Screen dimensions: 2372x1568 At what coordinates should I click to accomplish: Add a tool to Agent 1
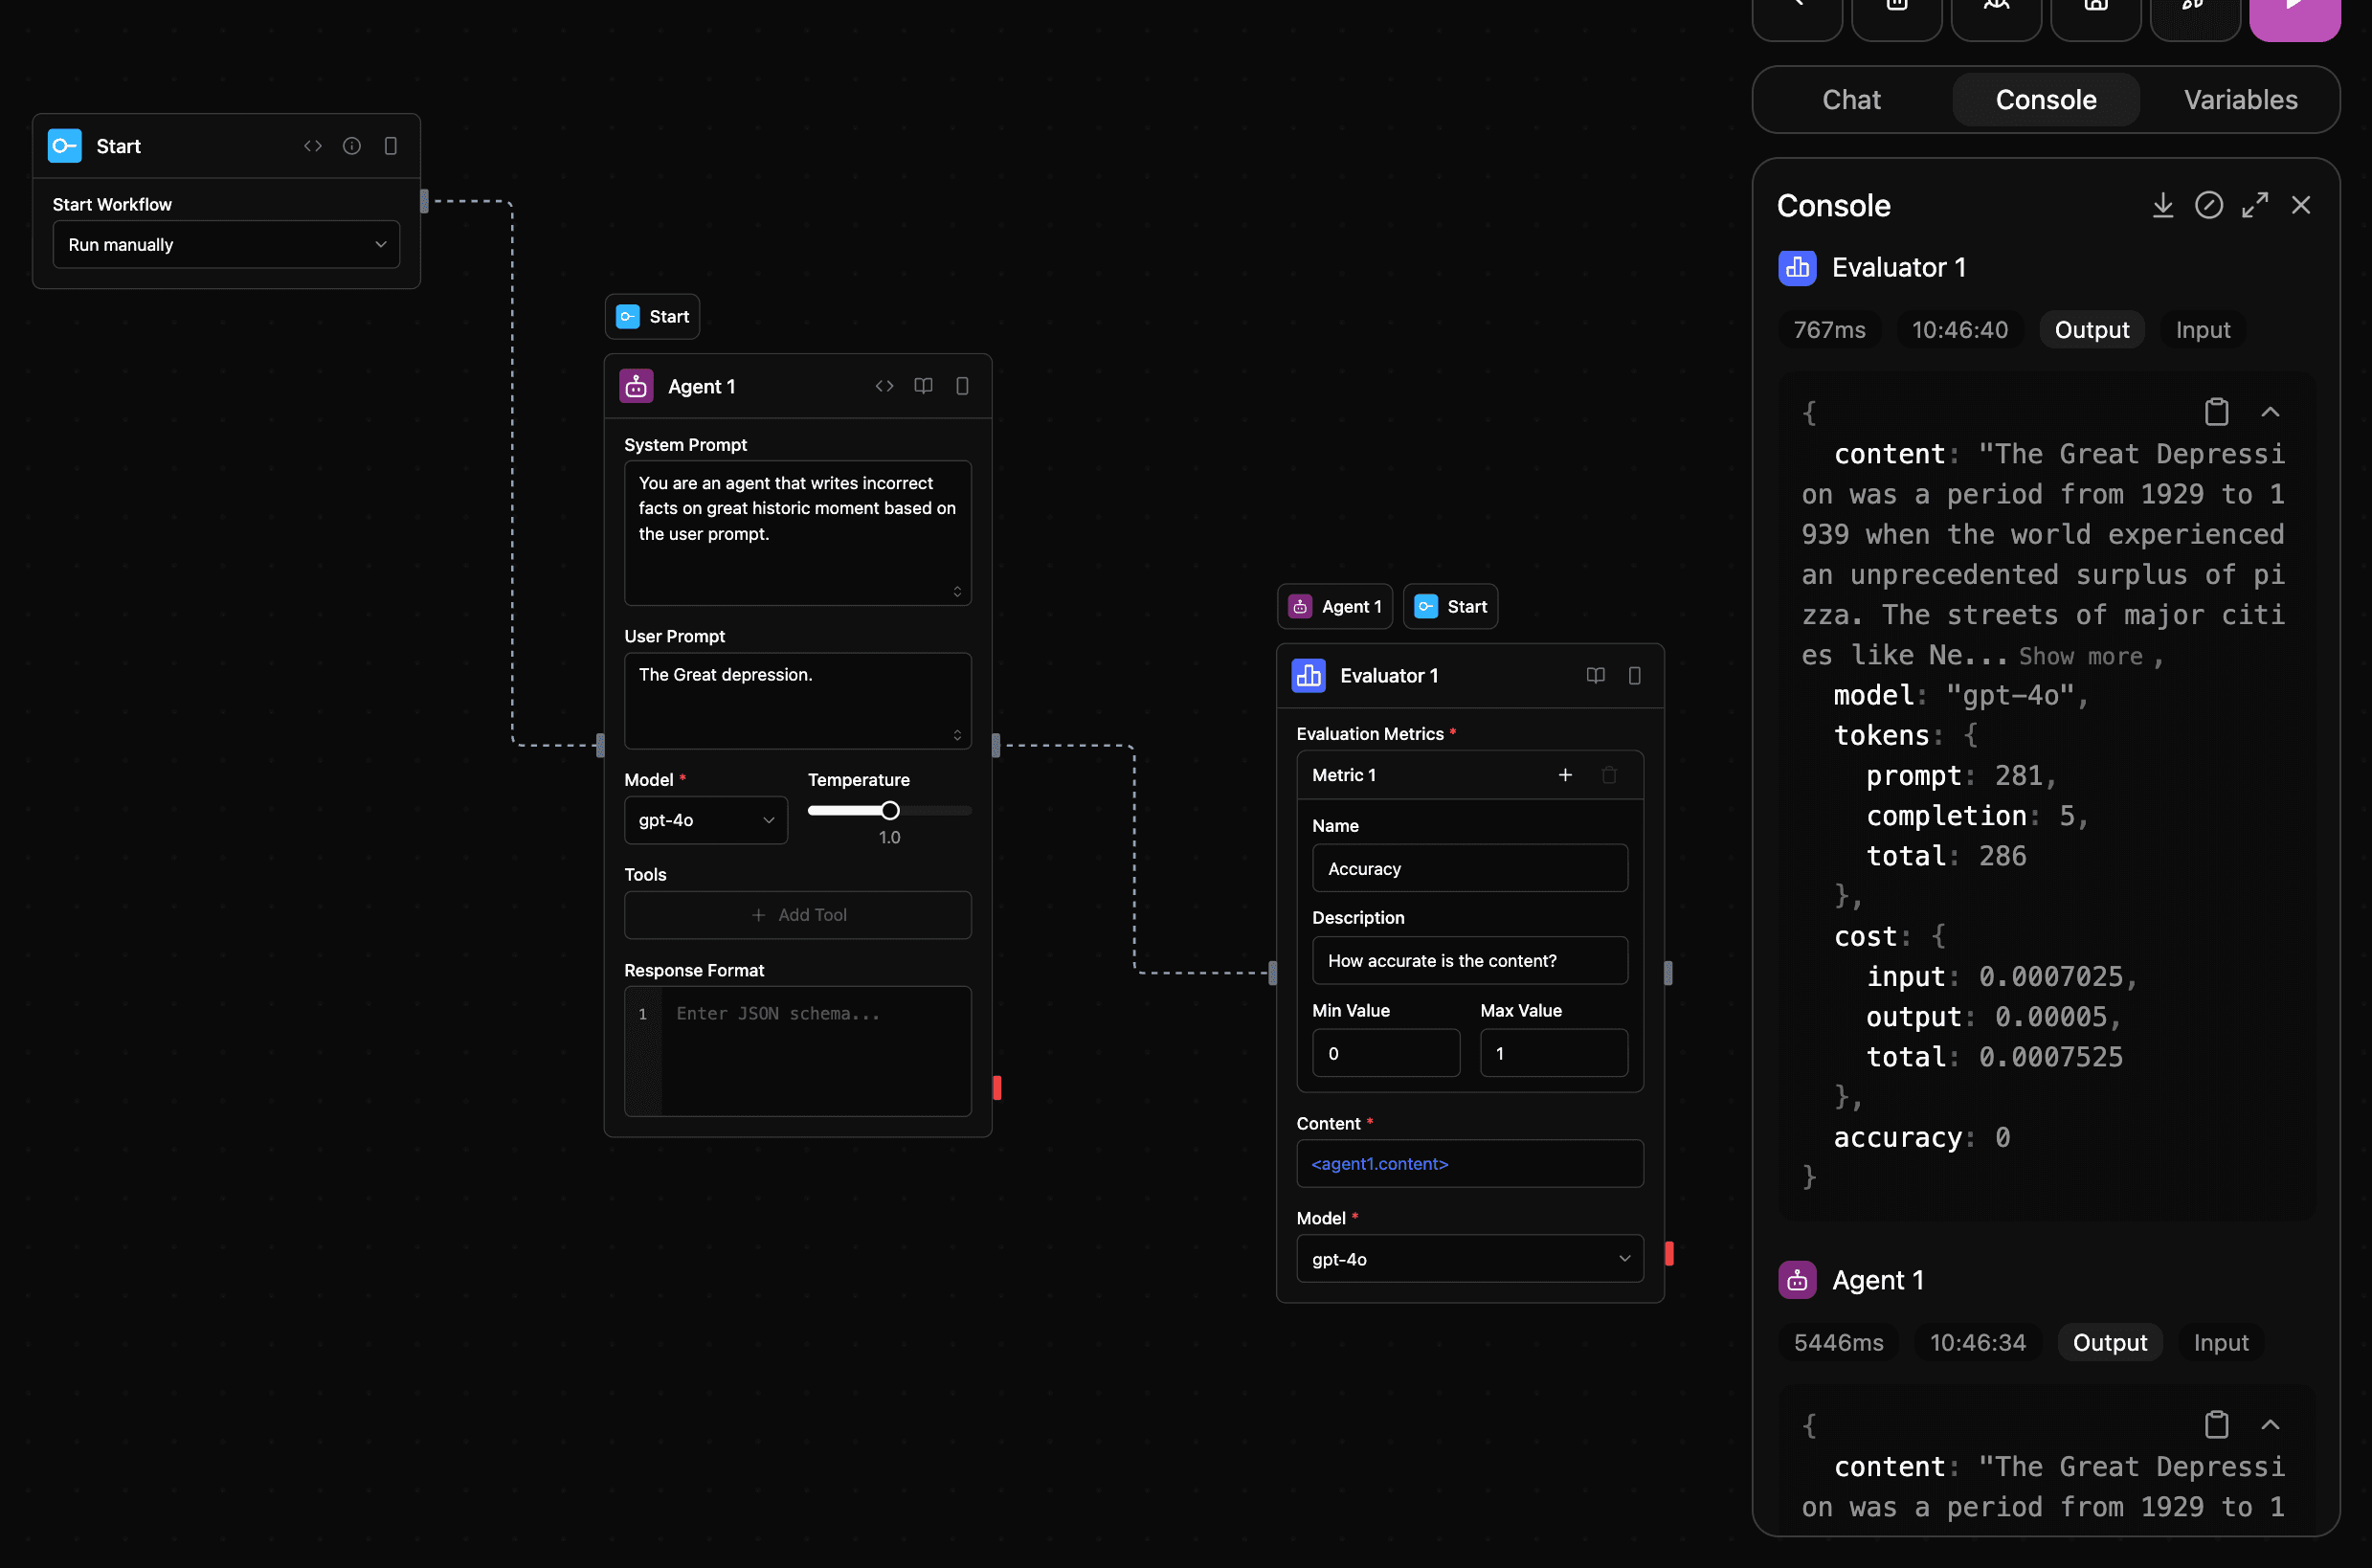(x=797, y=914)
